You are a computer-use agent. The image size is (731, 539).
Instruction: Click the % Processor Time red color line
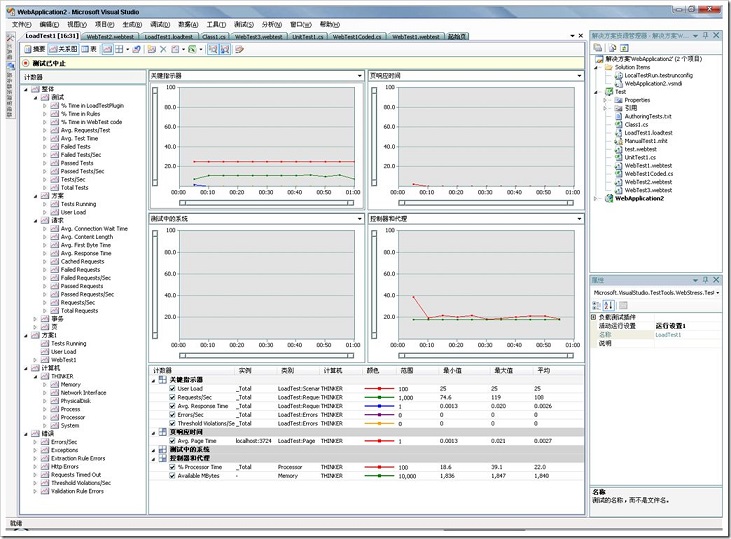point(379,467)
